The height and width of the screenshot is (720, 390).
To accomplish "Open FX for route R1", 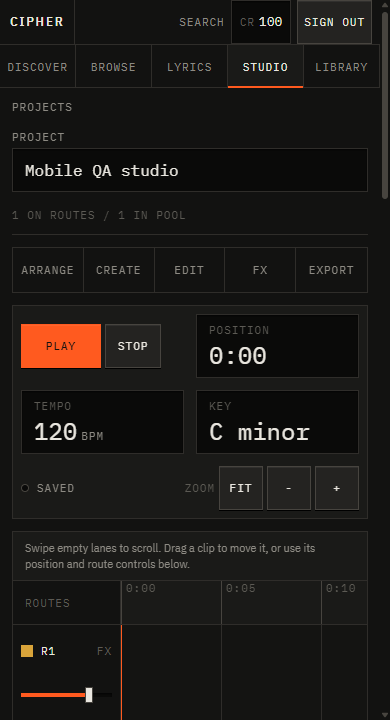I will click(104, 651).
